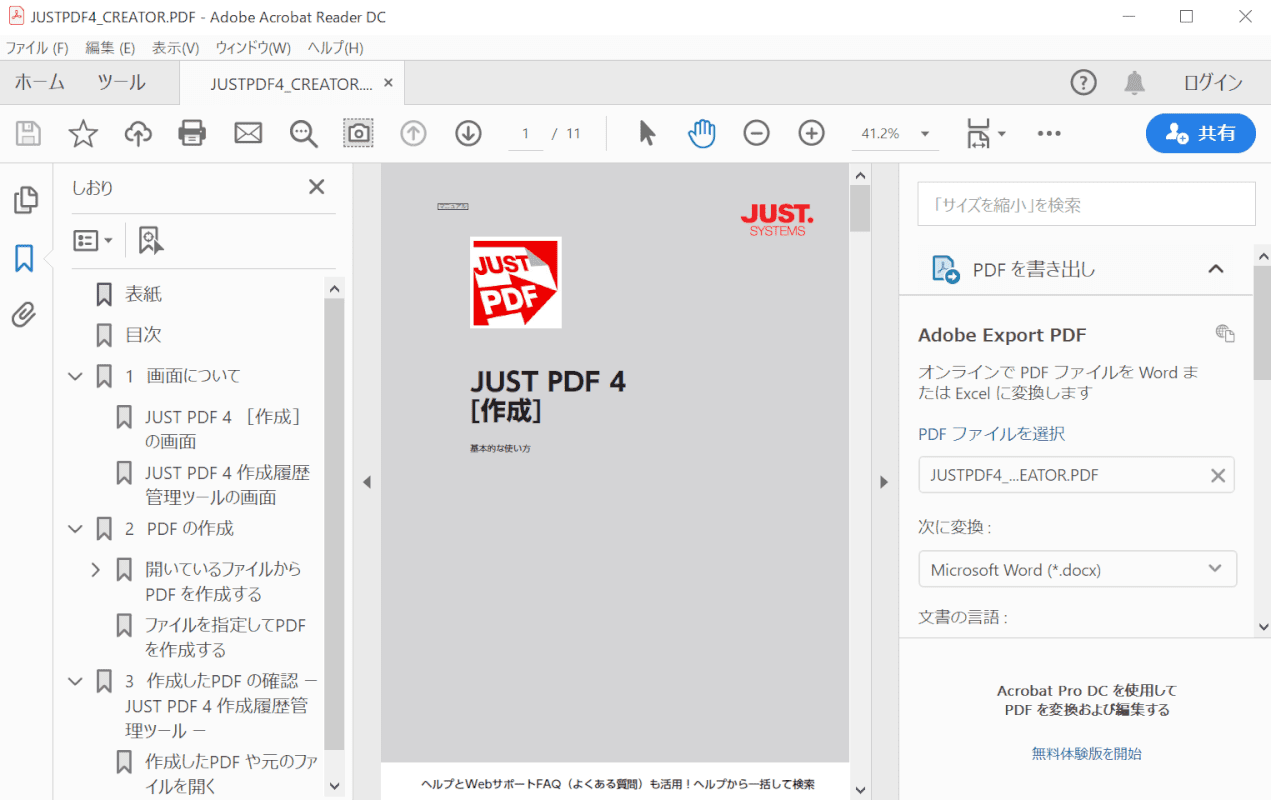The image size is (1271, 800).
Task: Click the tools pane scrollbar thumb
Action: (x=1262, y=323)
